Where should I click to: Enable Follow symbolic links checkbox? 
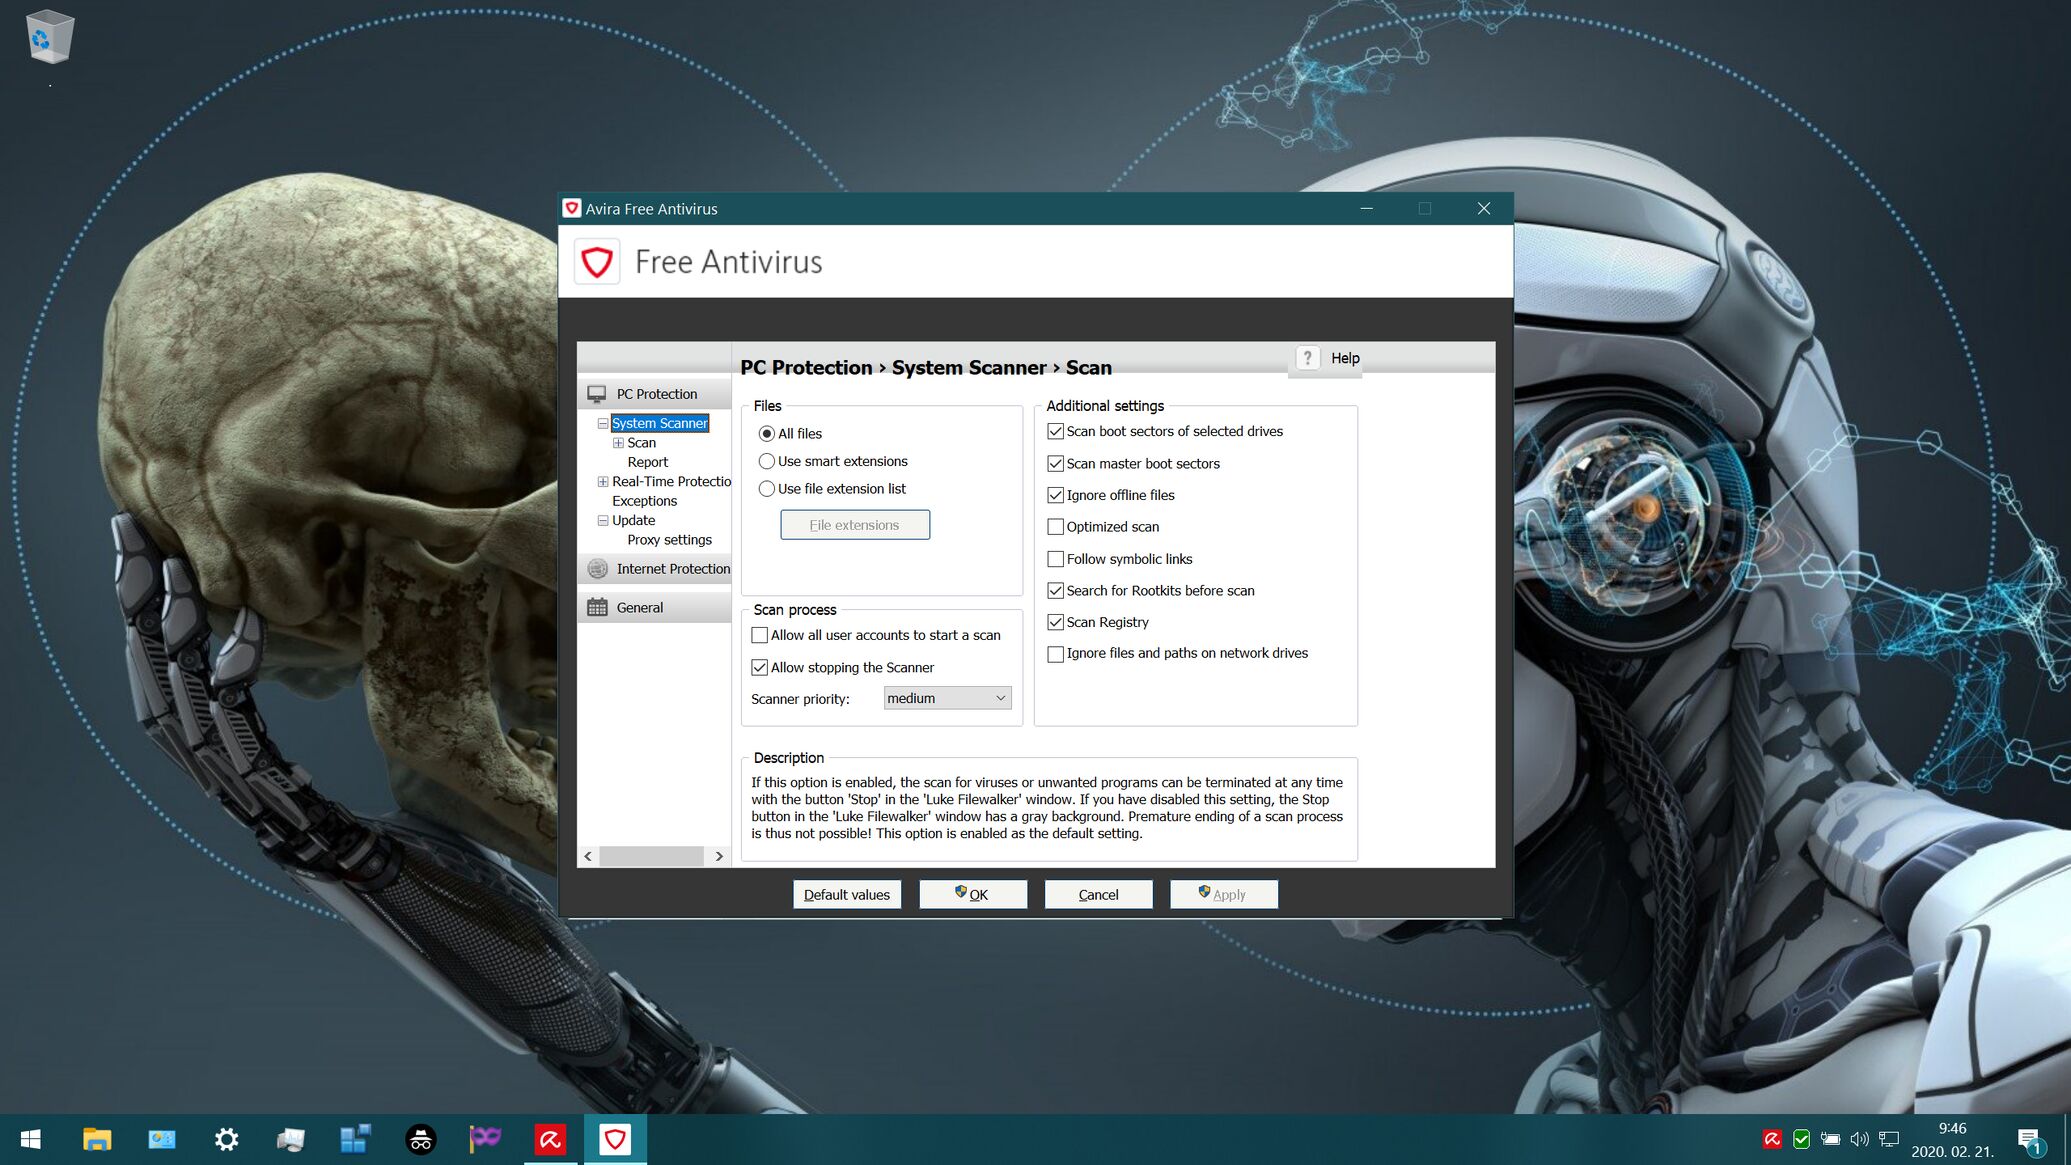(x=1055, y=559)
